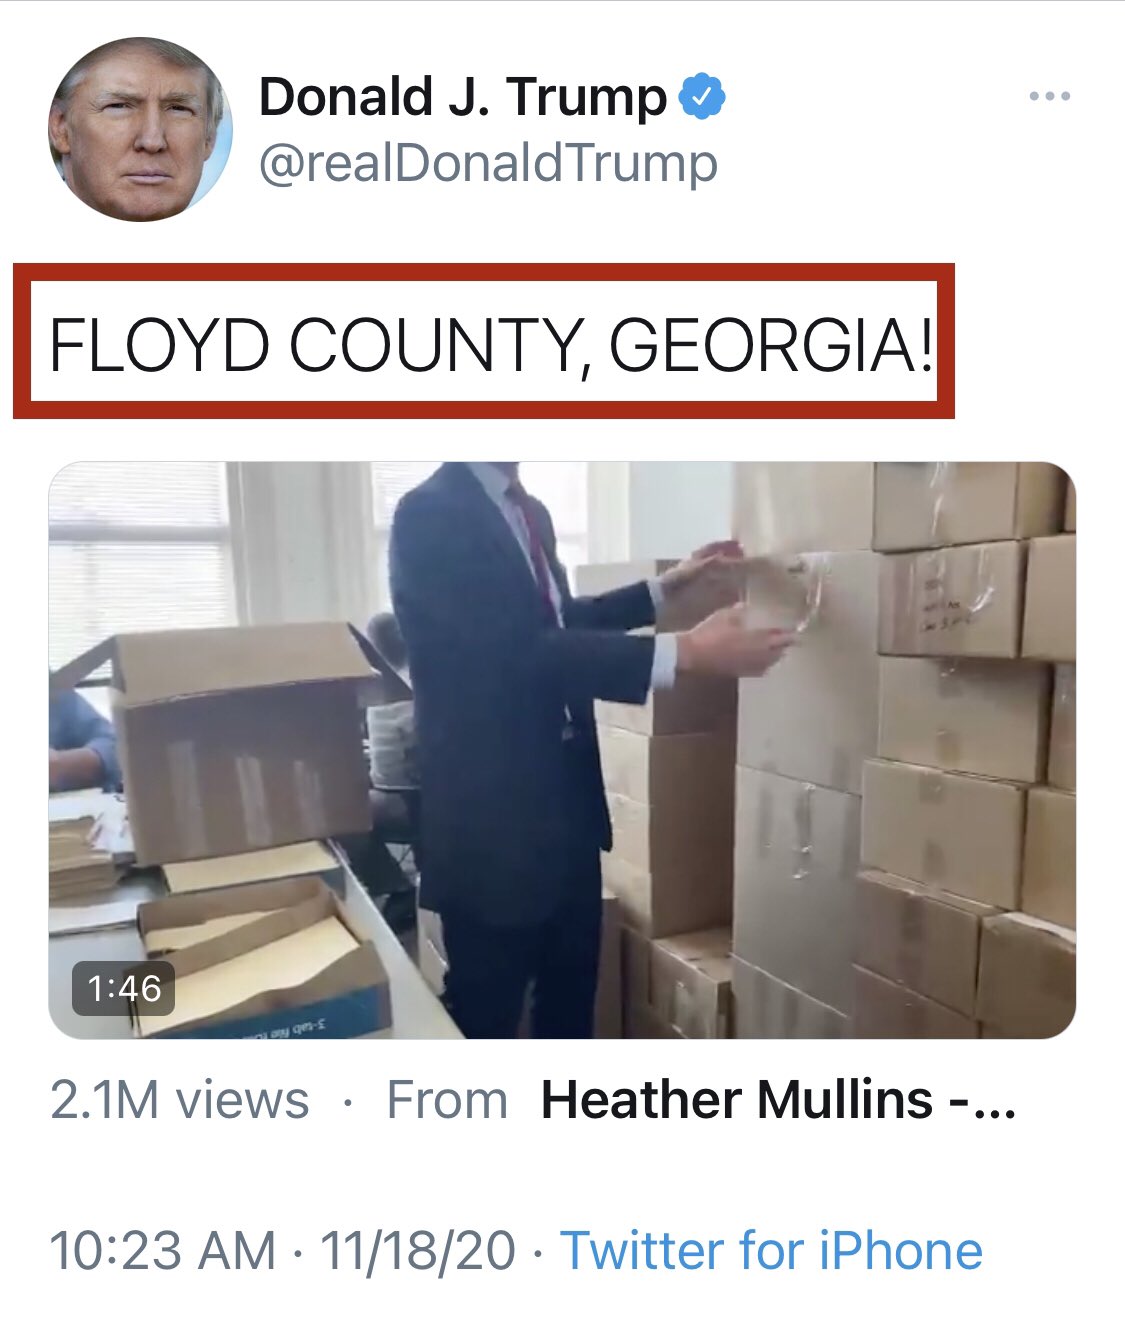Screen dimensions: 1125x1324
Task: Click the red highlight border around the tweet text
Action: 484,272
